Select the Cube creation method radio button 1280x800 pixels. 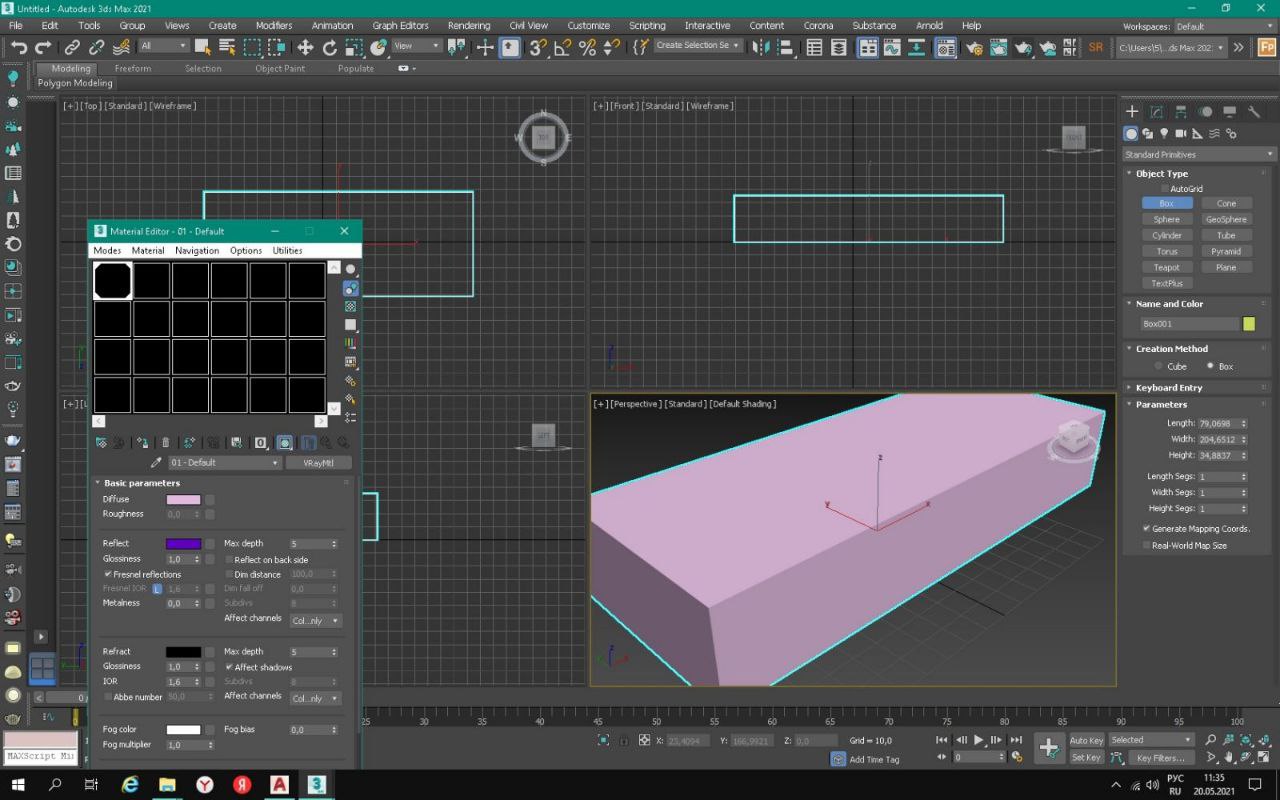pos(1159,366)
